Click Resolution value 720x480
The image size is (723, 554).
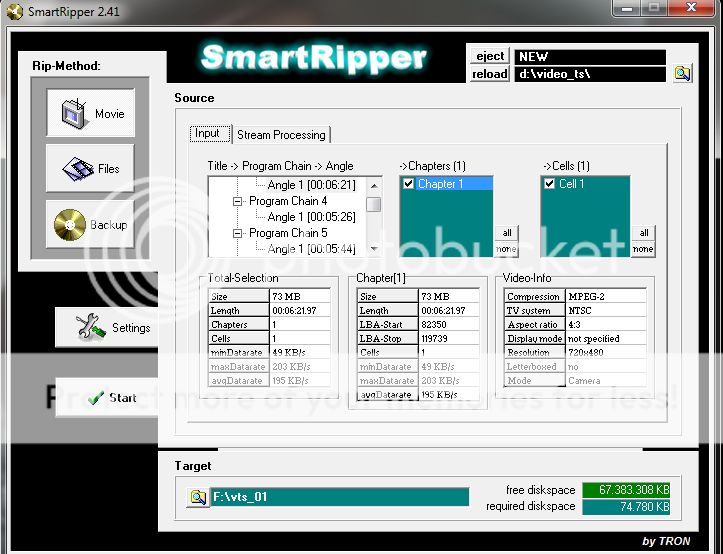586,352
